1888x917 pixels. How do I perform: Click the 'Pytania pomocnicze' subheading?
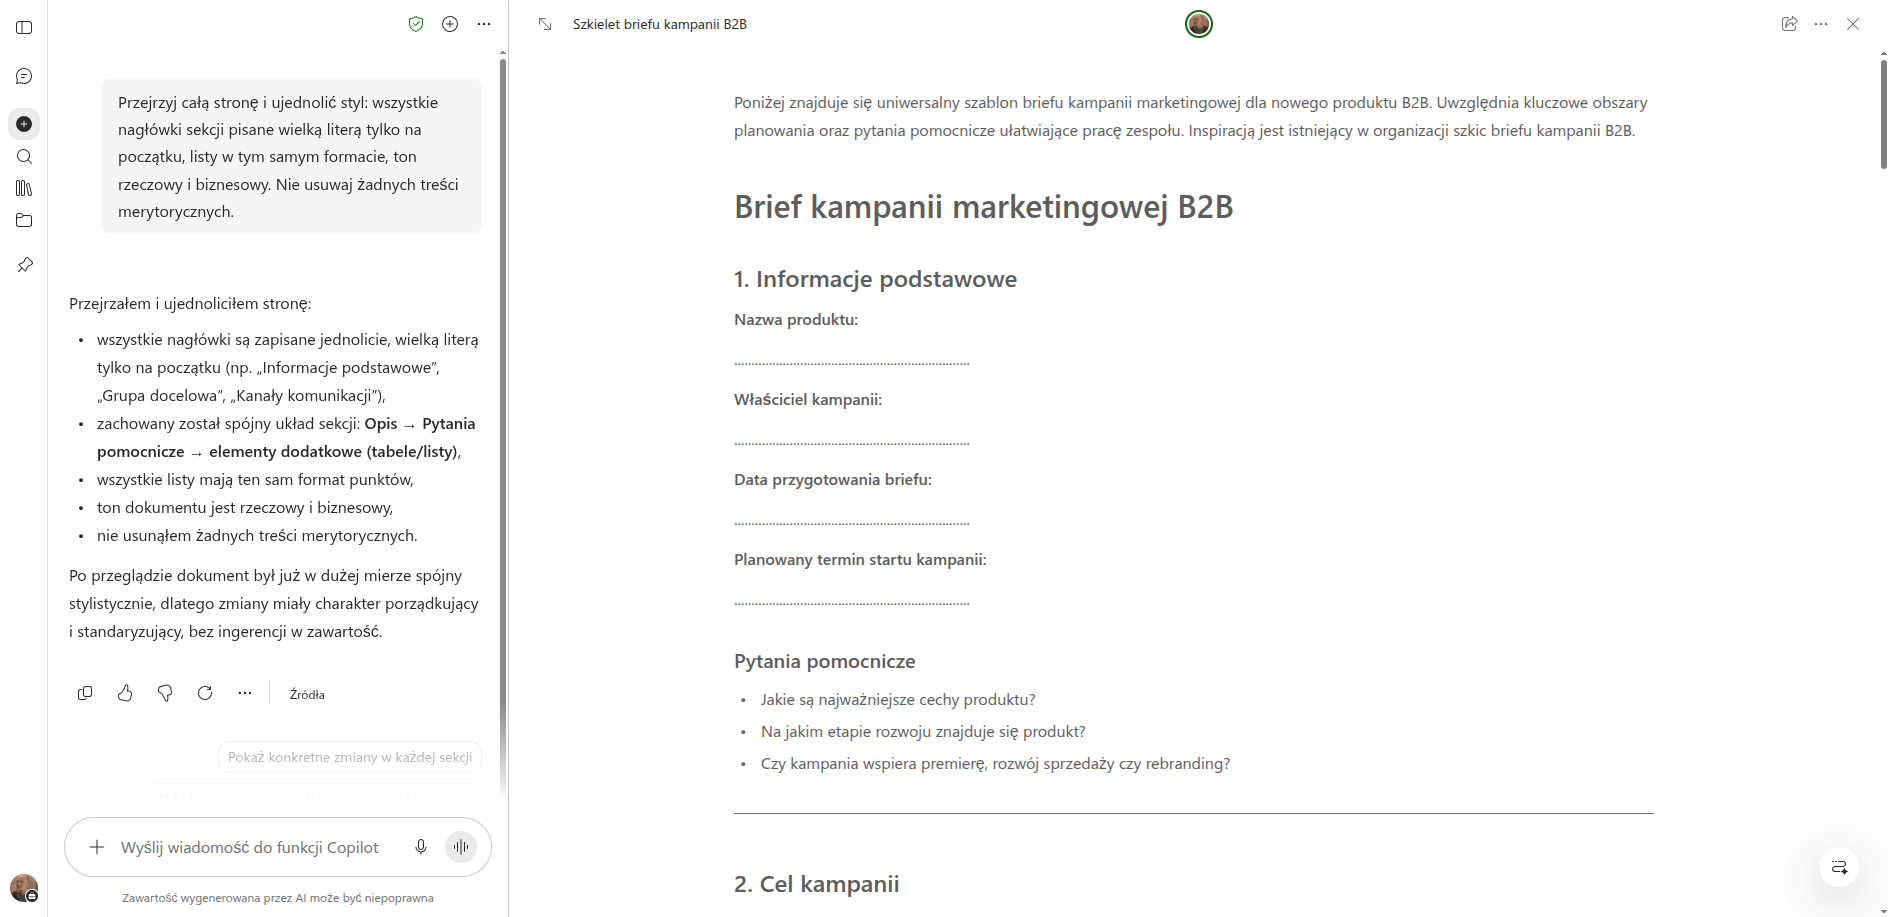825,661
